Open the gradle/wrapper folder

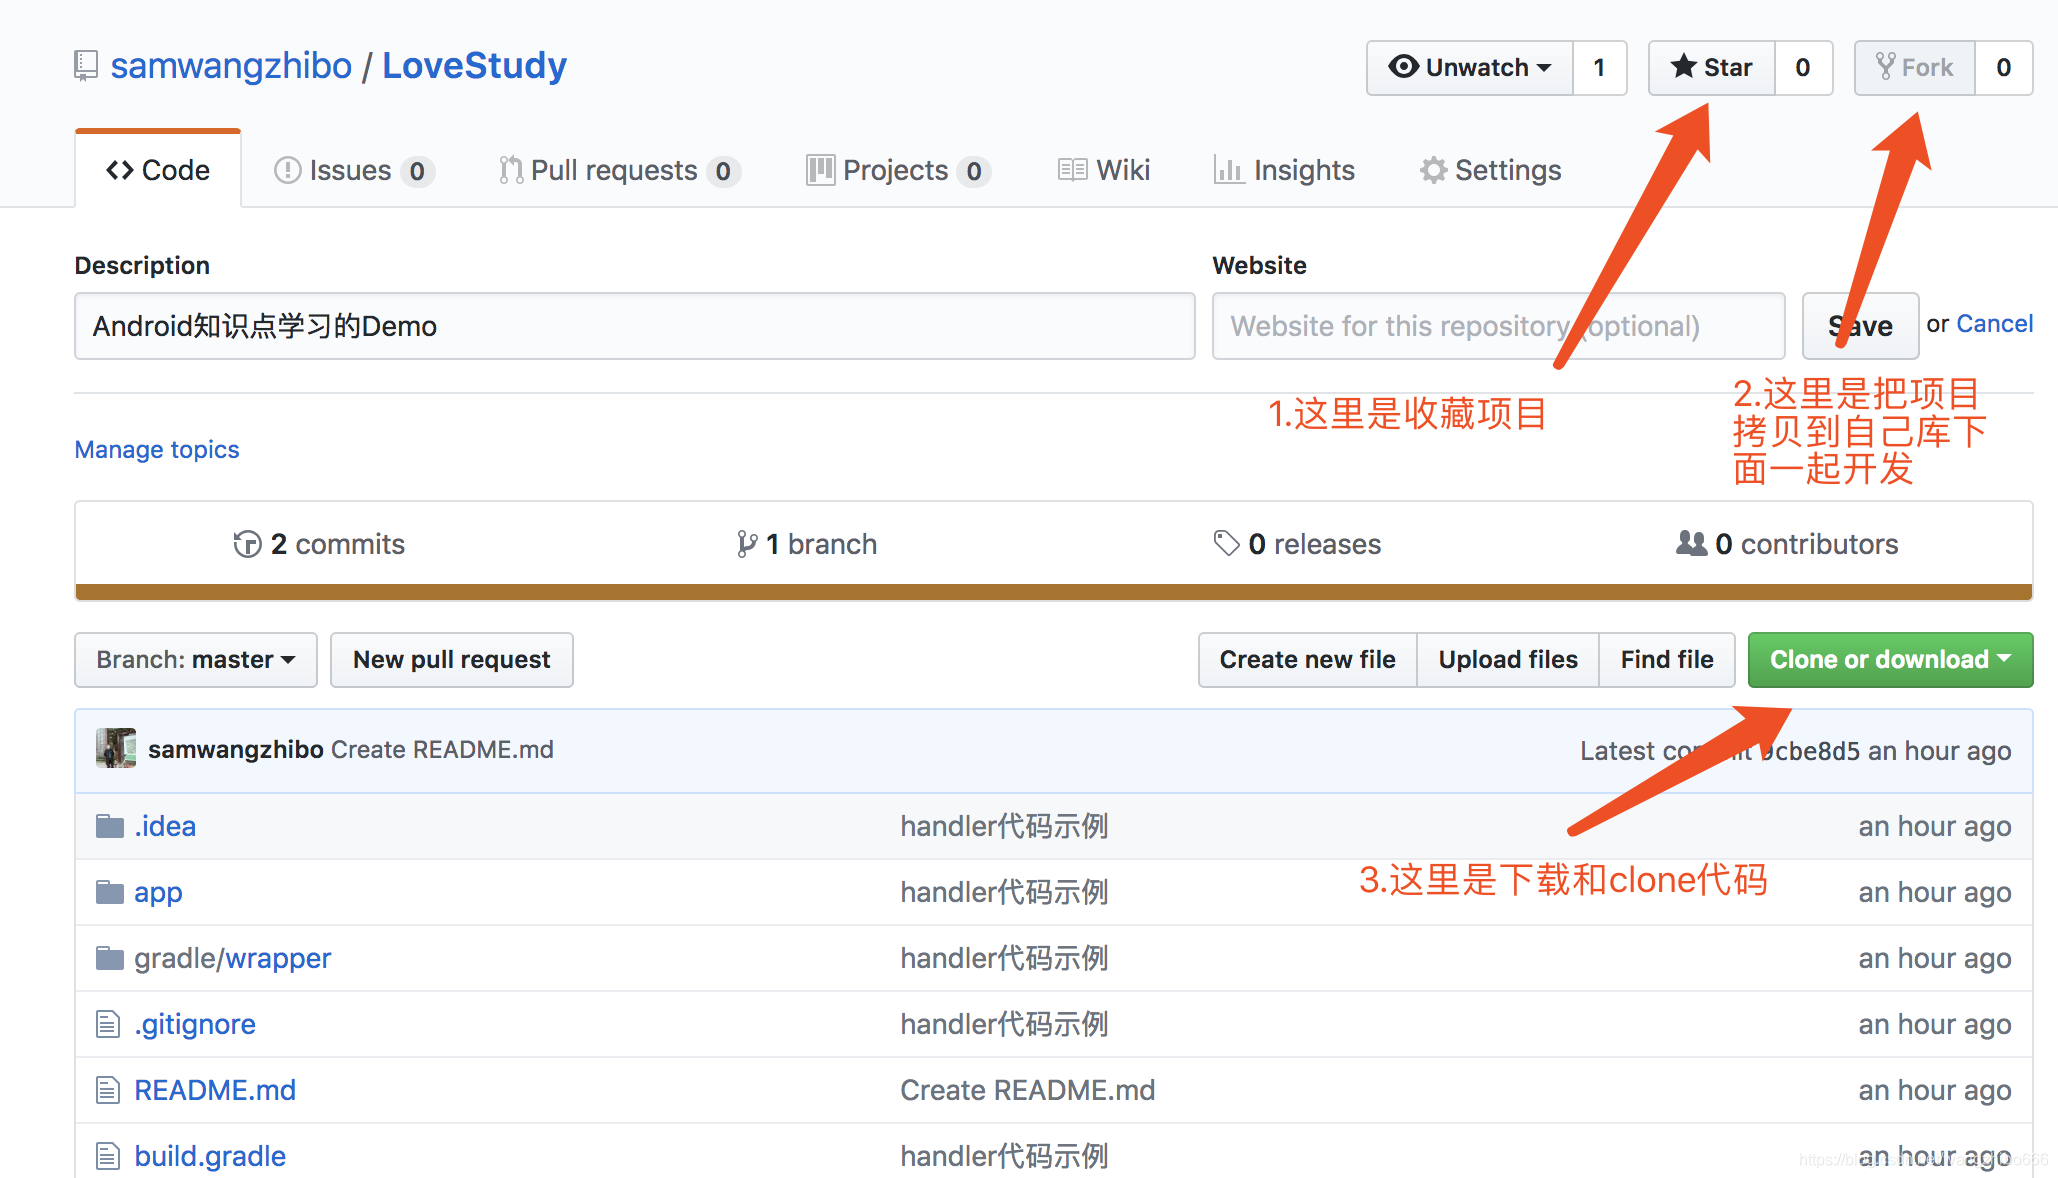232,958
